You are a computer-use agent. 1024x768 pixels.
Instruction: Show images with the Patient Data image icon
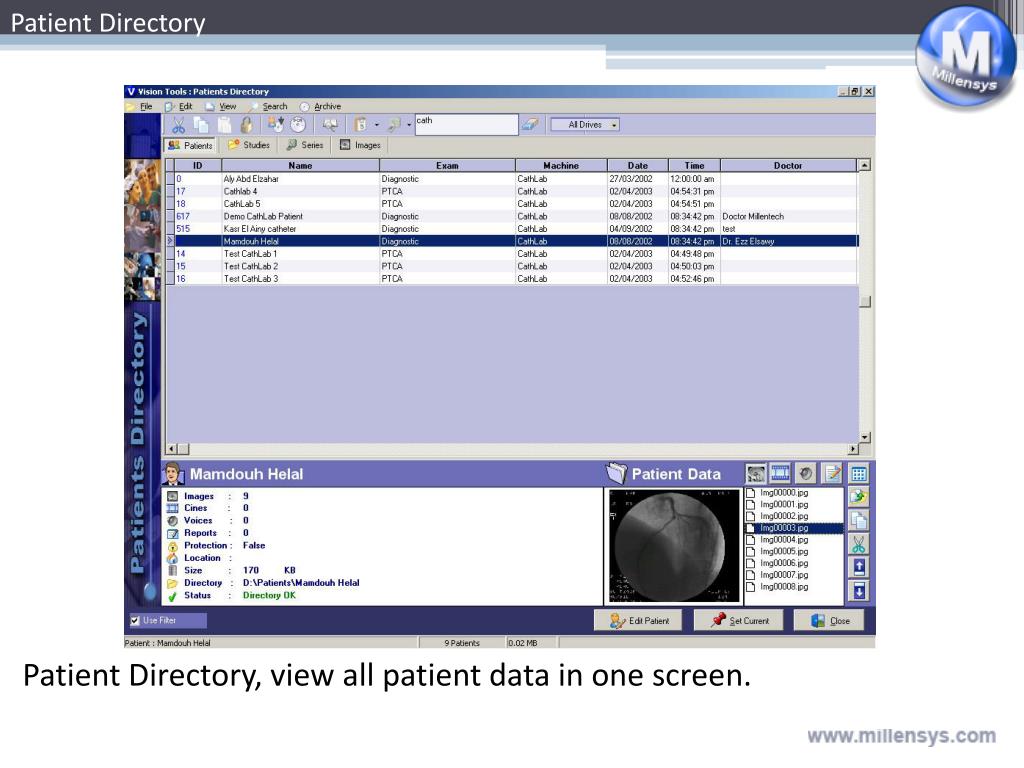(756, 473)
